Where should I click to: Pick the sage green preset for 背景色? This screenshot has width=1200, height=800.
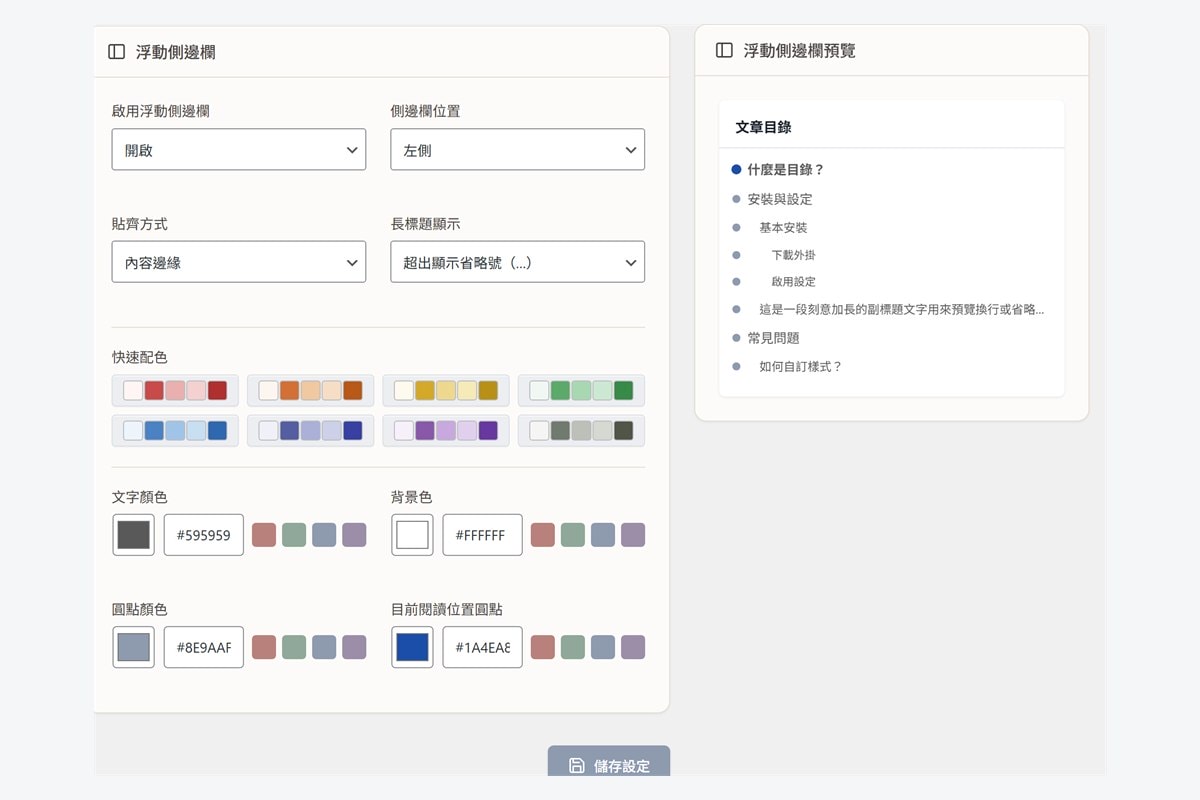(x=573, y=535)
